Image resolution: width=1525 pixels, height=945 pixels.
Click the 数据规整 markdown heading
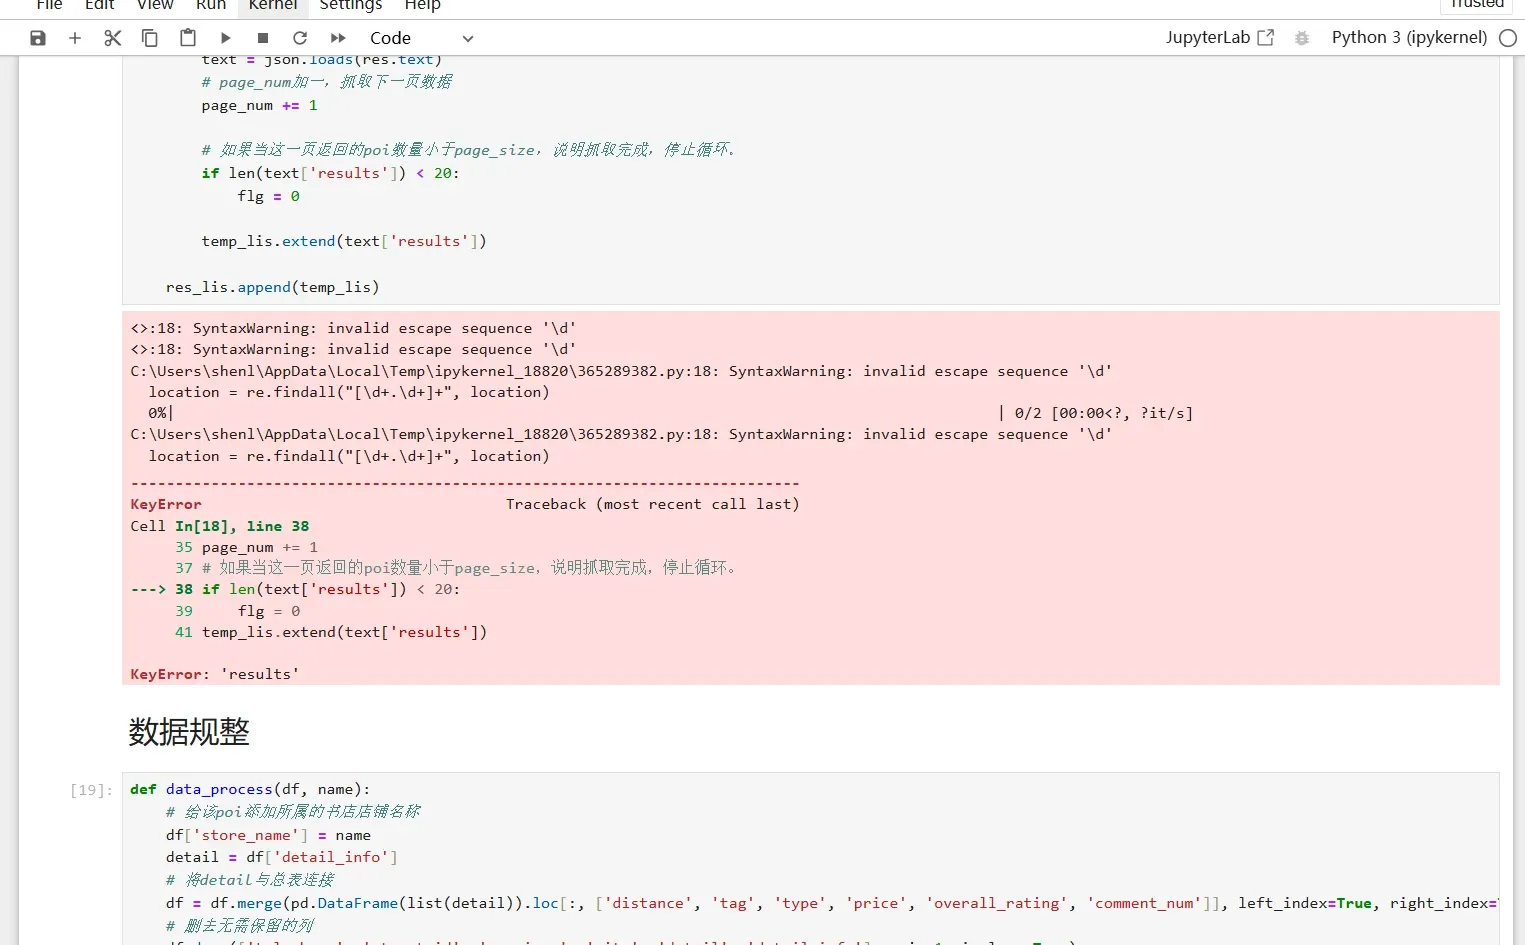[x=189, y=732]
